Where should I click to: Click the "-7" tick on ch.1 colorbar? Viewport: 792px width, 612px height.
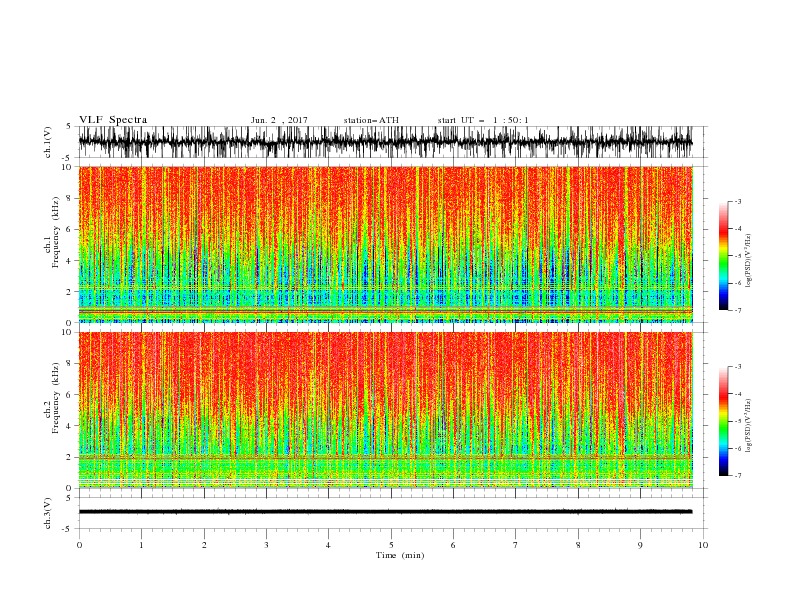click(738, 310)
